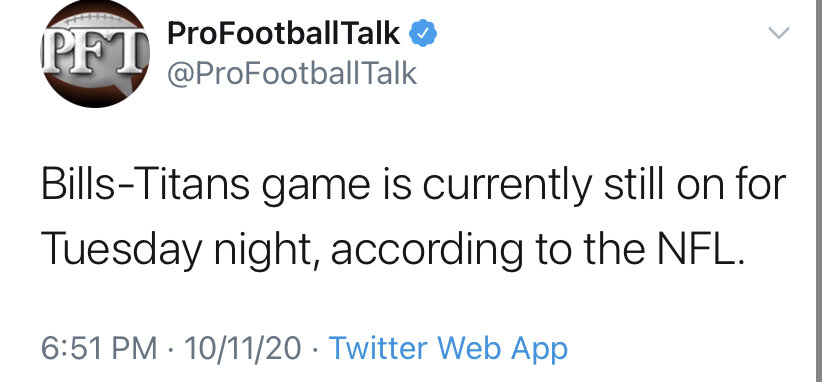Click the 10/11/20 date
This screenshot has height=382, width=828.
[x=243, y=349]
